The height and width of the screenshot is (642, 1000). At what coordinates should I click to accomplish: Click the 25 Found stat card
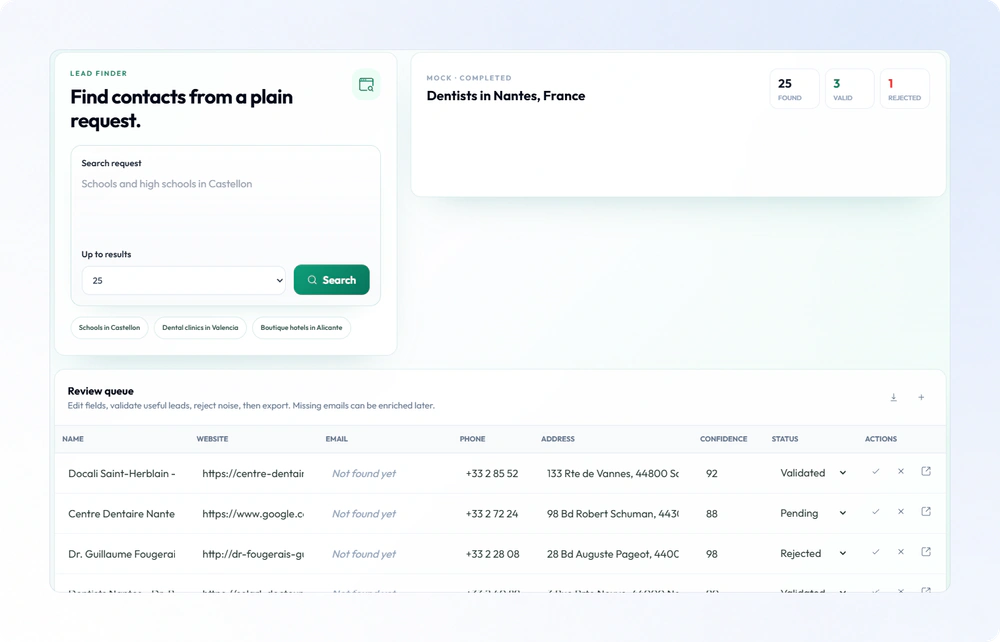click(x=794, y=89)
